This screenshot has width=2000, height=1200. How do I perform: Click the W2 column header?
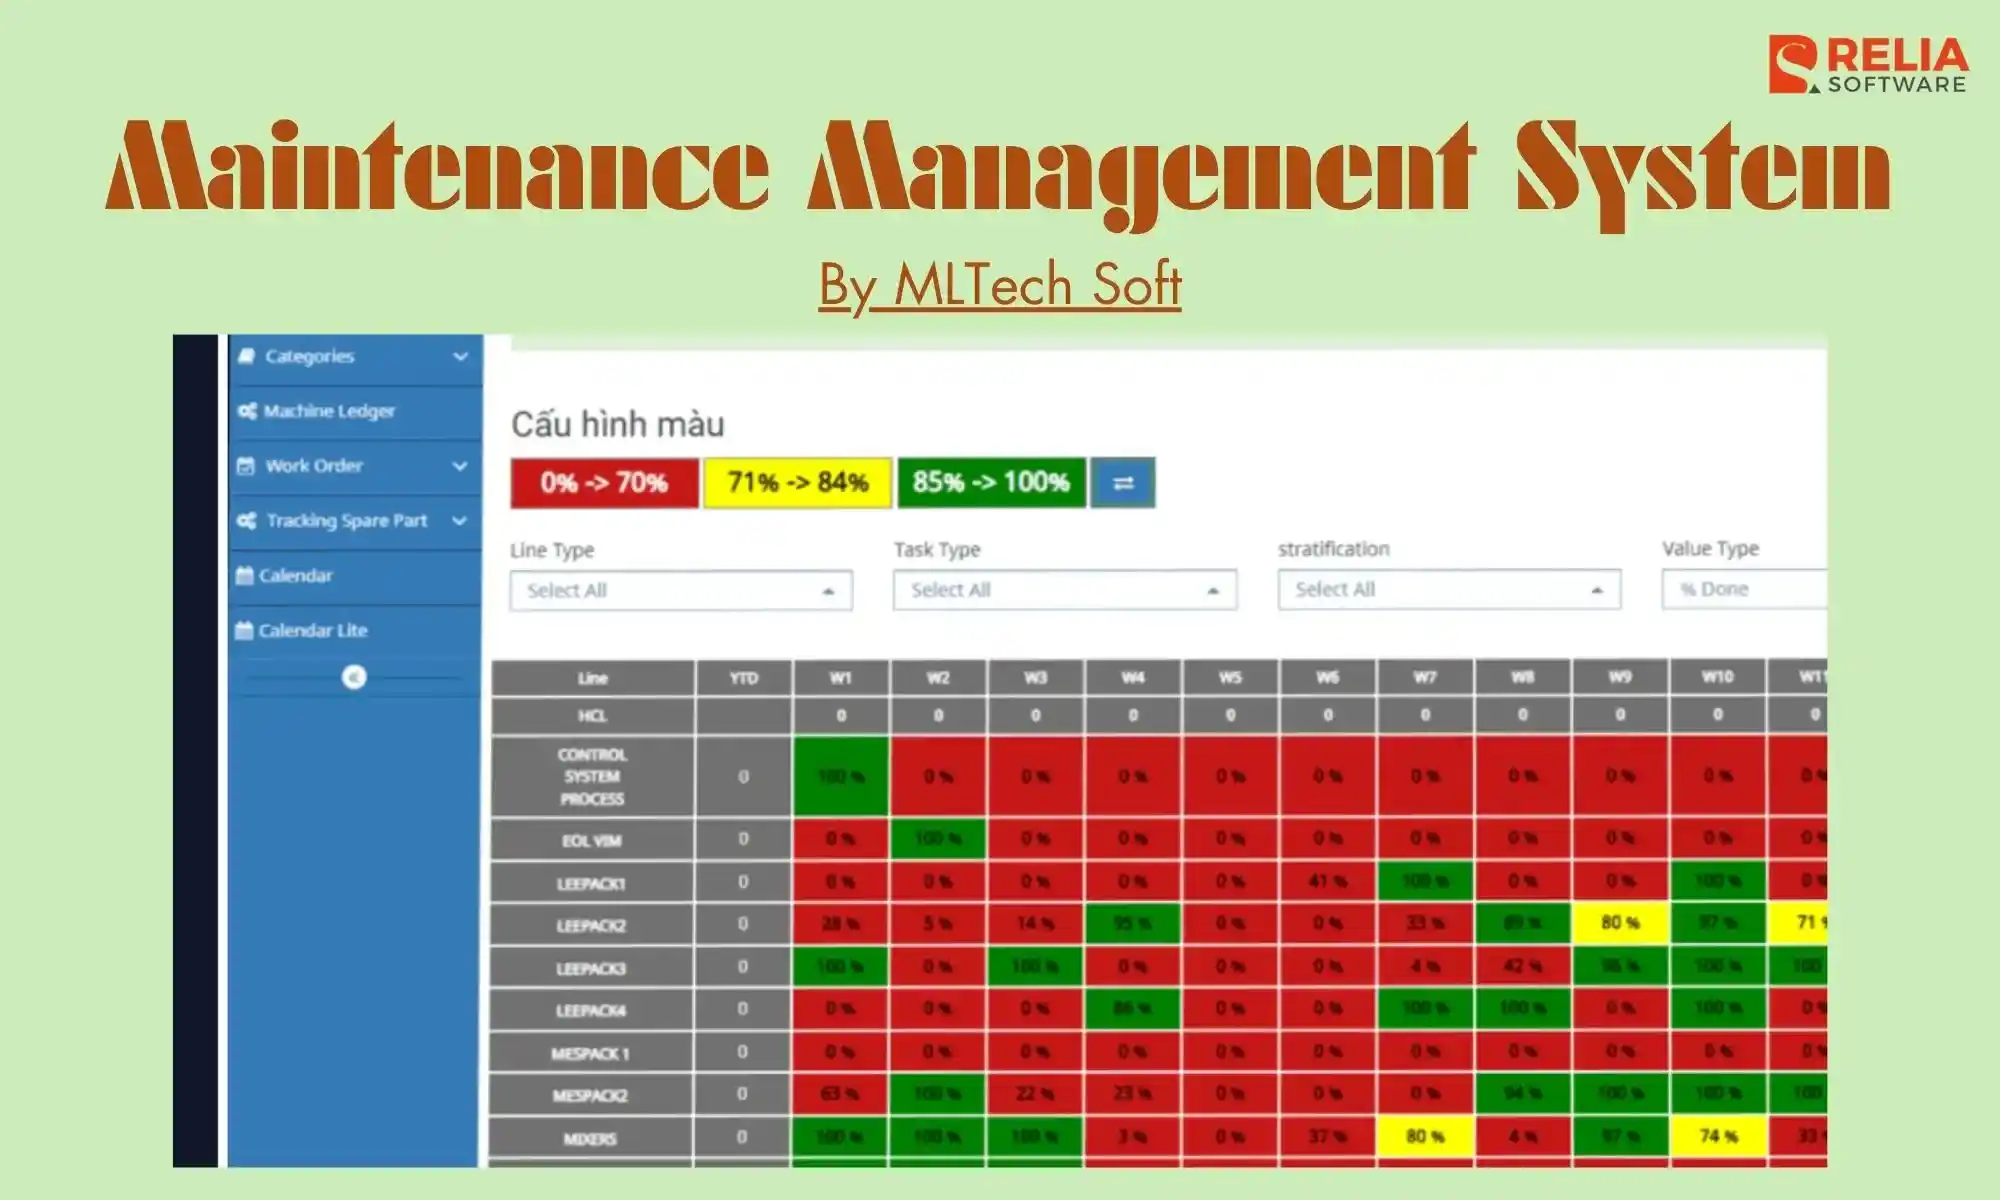tap(938, 678)
